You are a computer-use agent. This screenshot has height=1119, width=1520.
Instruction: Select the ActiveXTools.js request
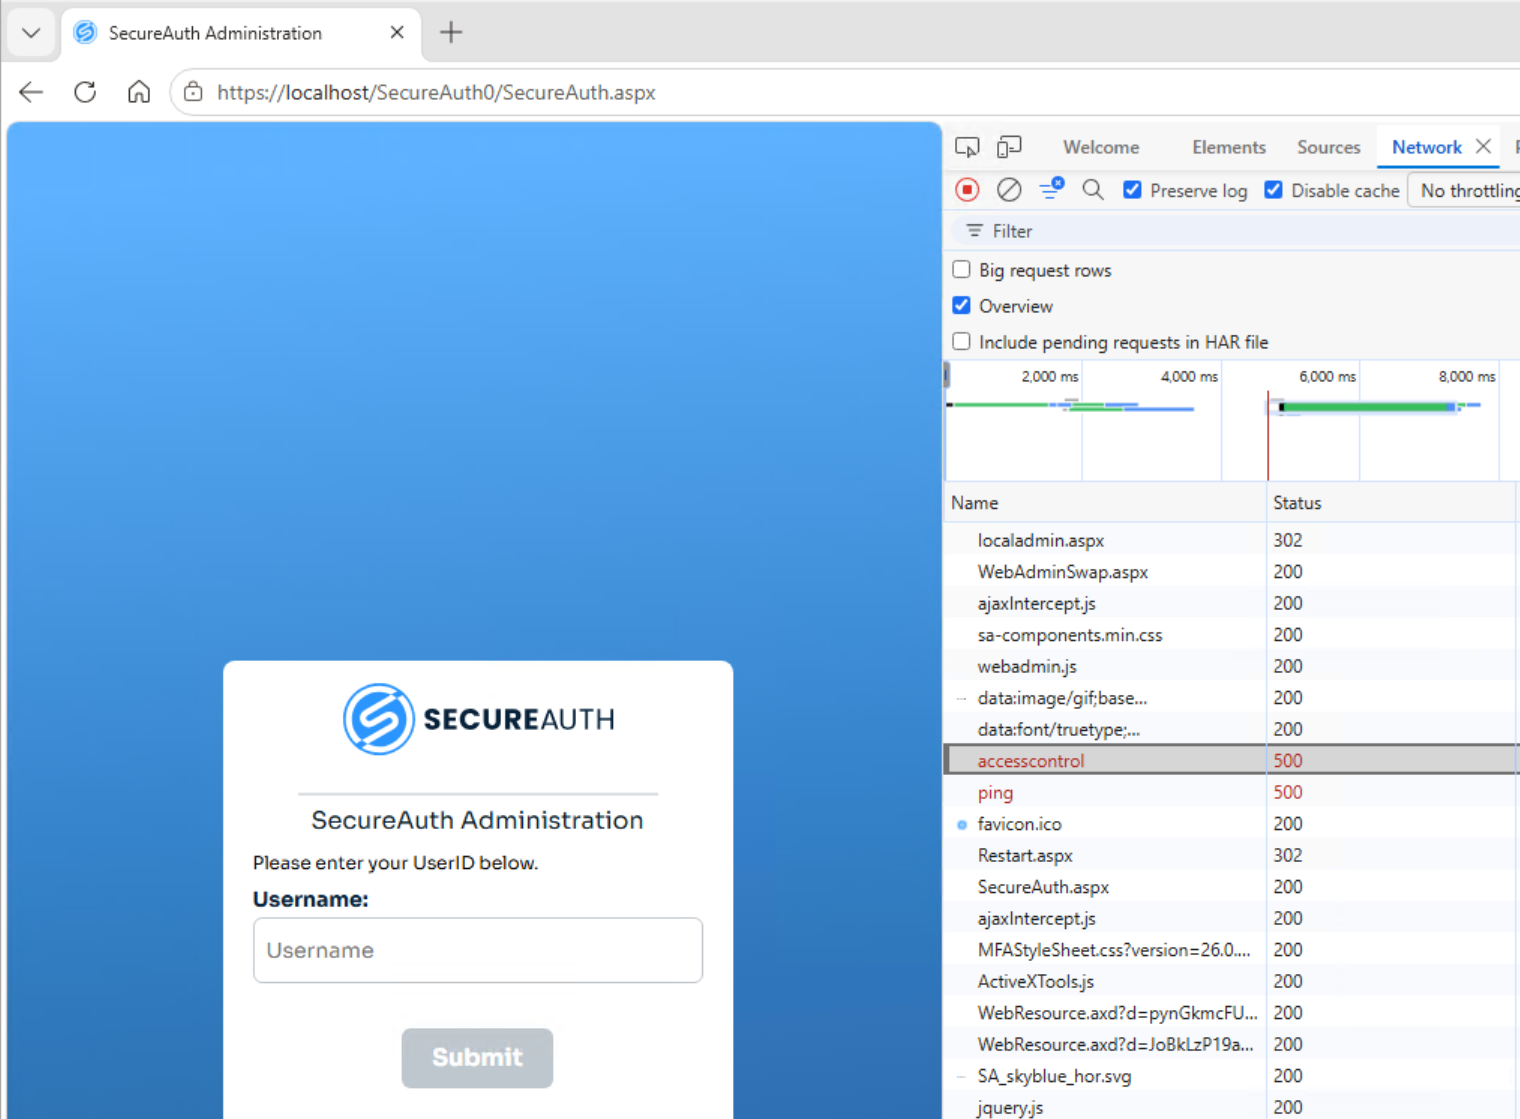click(1035, 981)
